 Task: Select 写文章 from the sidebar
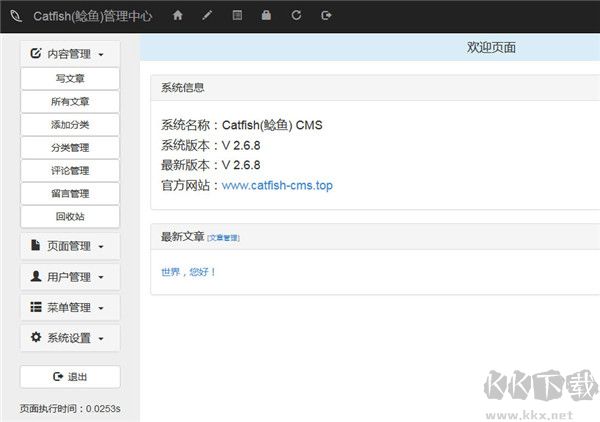pos(70,78)
